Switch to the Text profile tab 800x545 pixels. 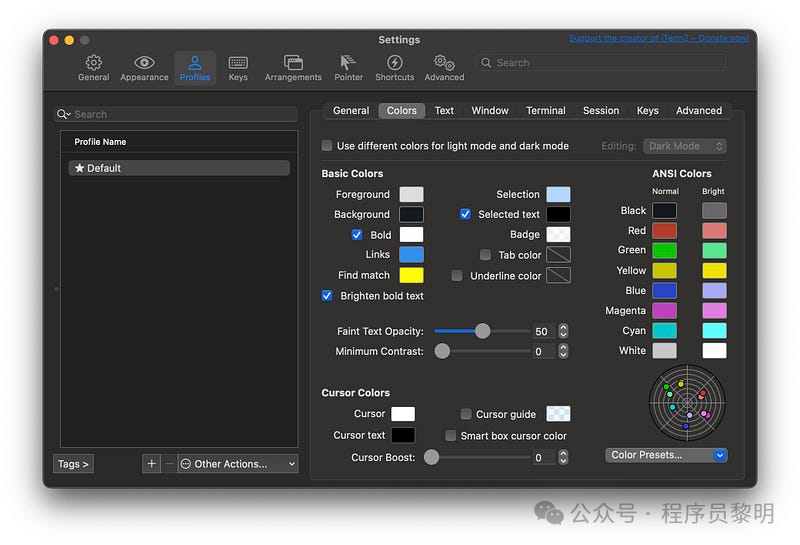tap(444, 111)
